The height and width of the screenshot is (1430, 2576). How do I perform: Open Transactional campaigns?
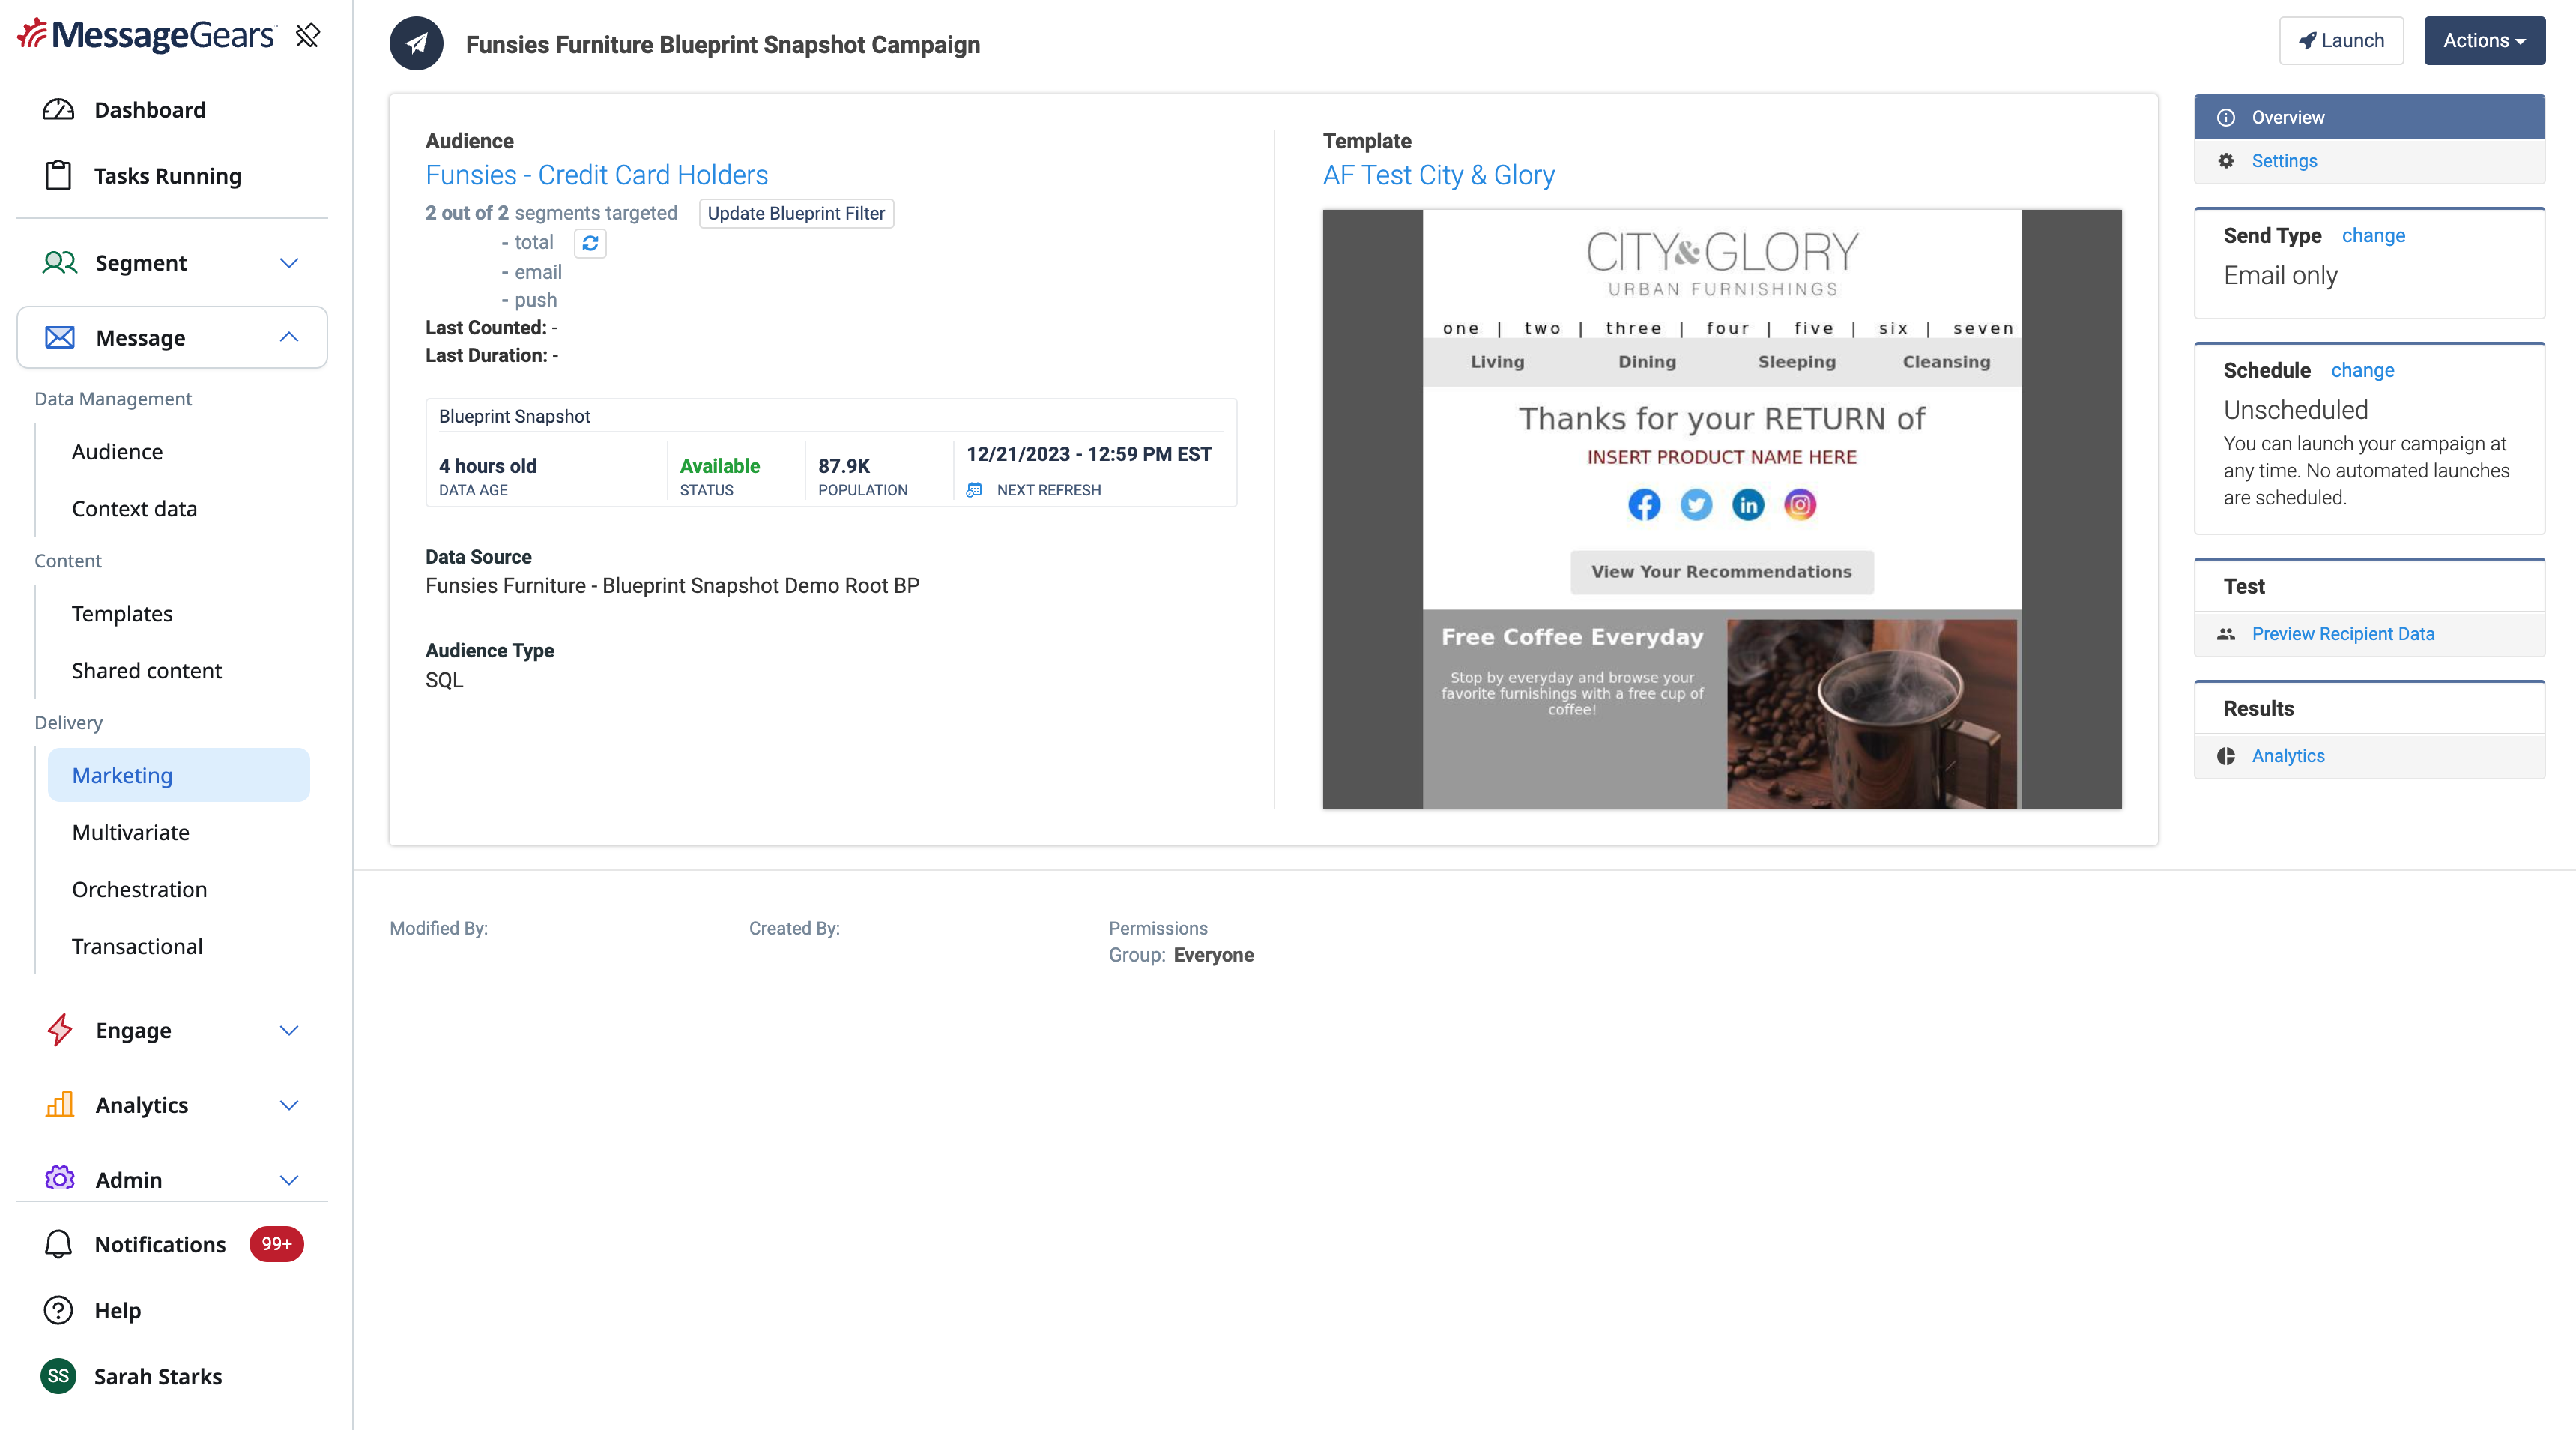(x=137, y=947)
